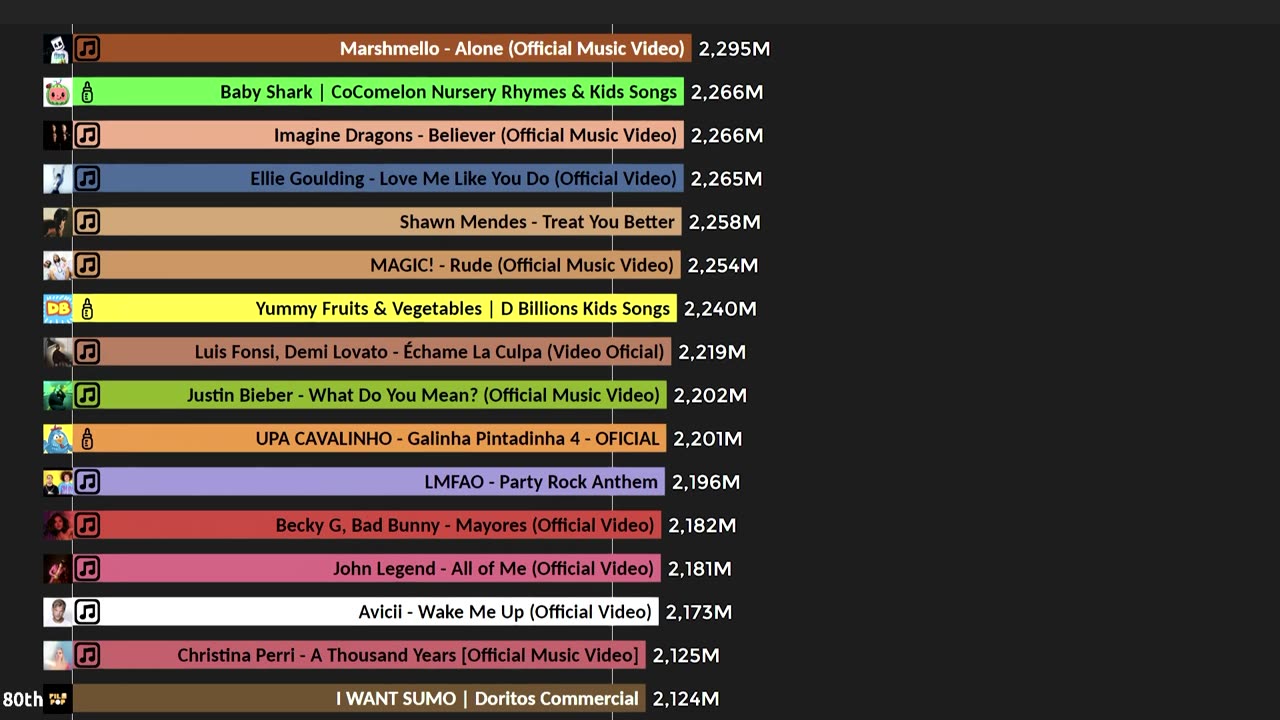Click the 80th rank label
Image resolution: width=1280 pixels, height=720 pixels.
point(22,699)
